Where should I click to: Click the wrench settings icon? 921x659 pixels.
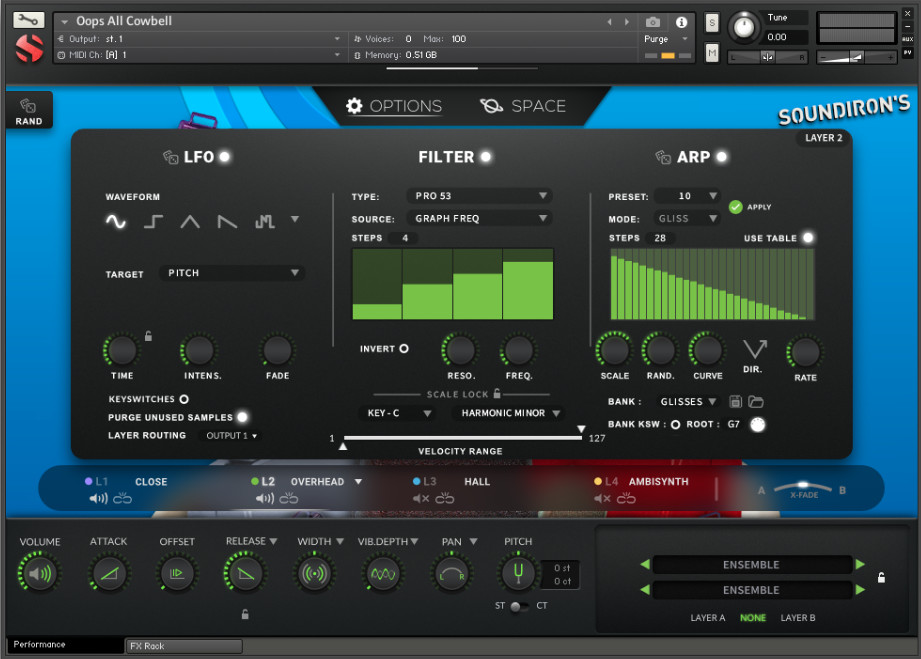tap(28, 20)
